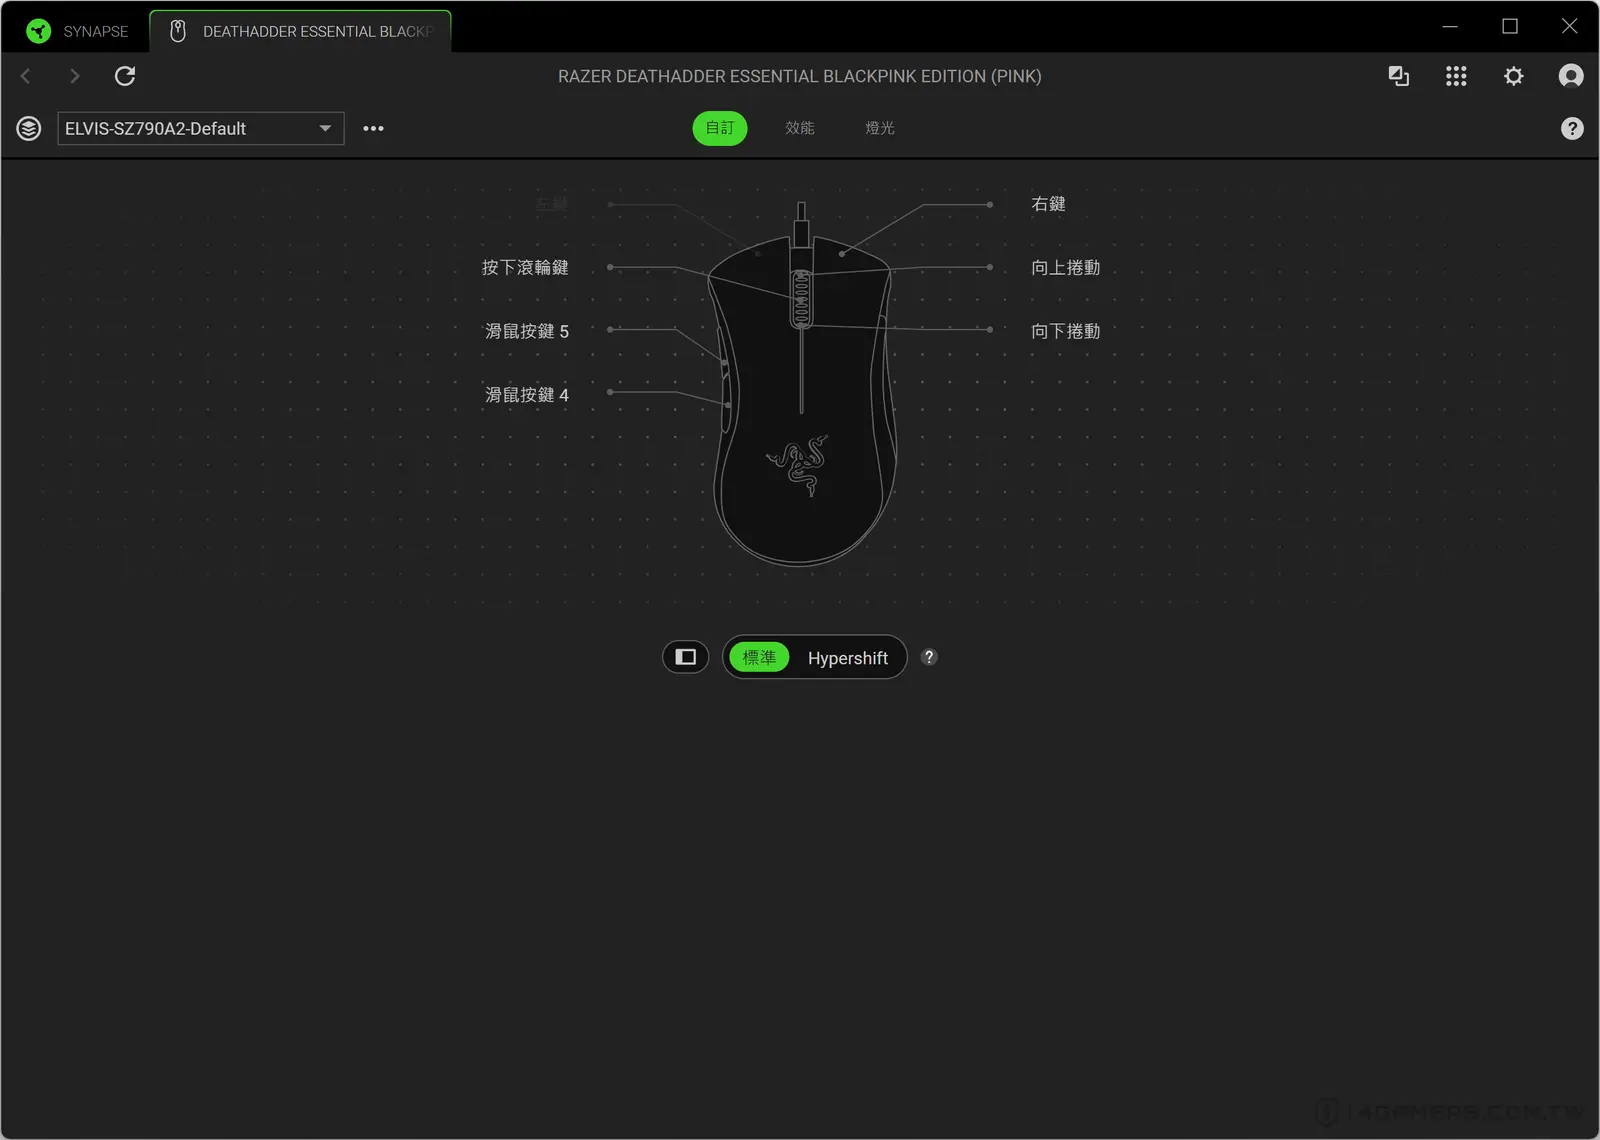
Task: Select the 滑鼠按鍵 4 assignment
Action: [527, 395]
